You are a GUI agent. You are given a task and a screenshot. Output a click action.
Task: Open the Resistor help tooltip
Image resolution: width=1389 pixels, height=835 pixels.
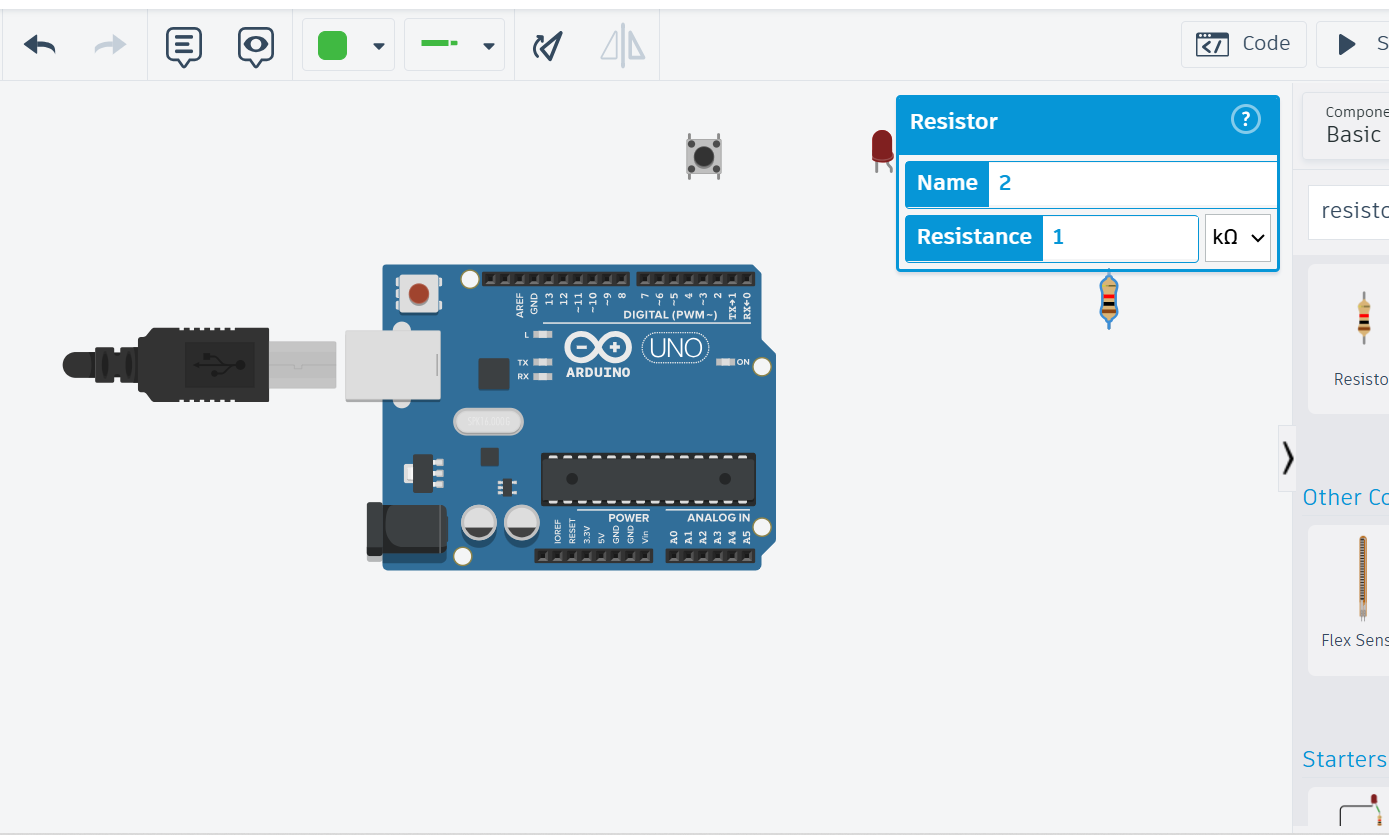(x=1245, y=119)
